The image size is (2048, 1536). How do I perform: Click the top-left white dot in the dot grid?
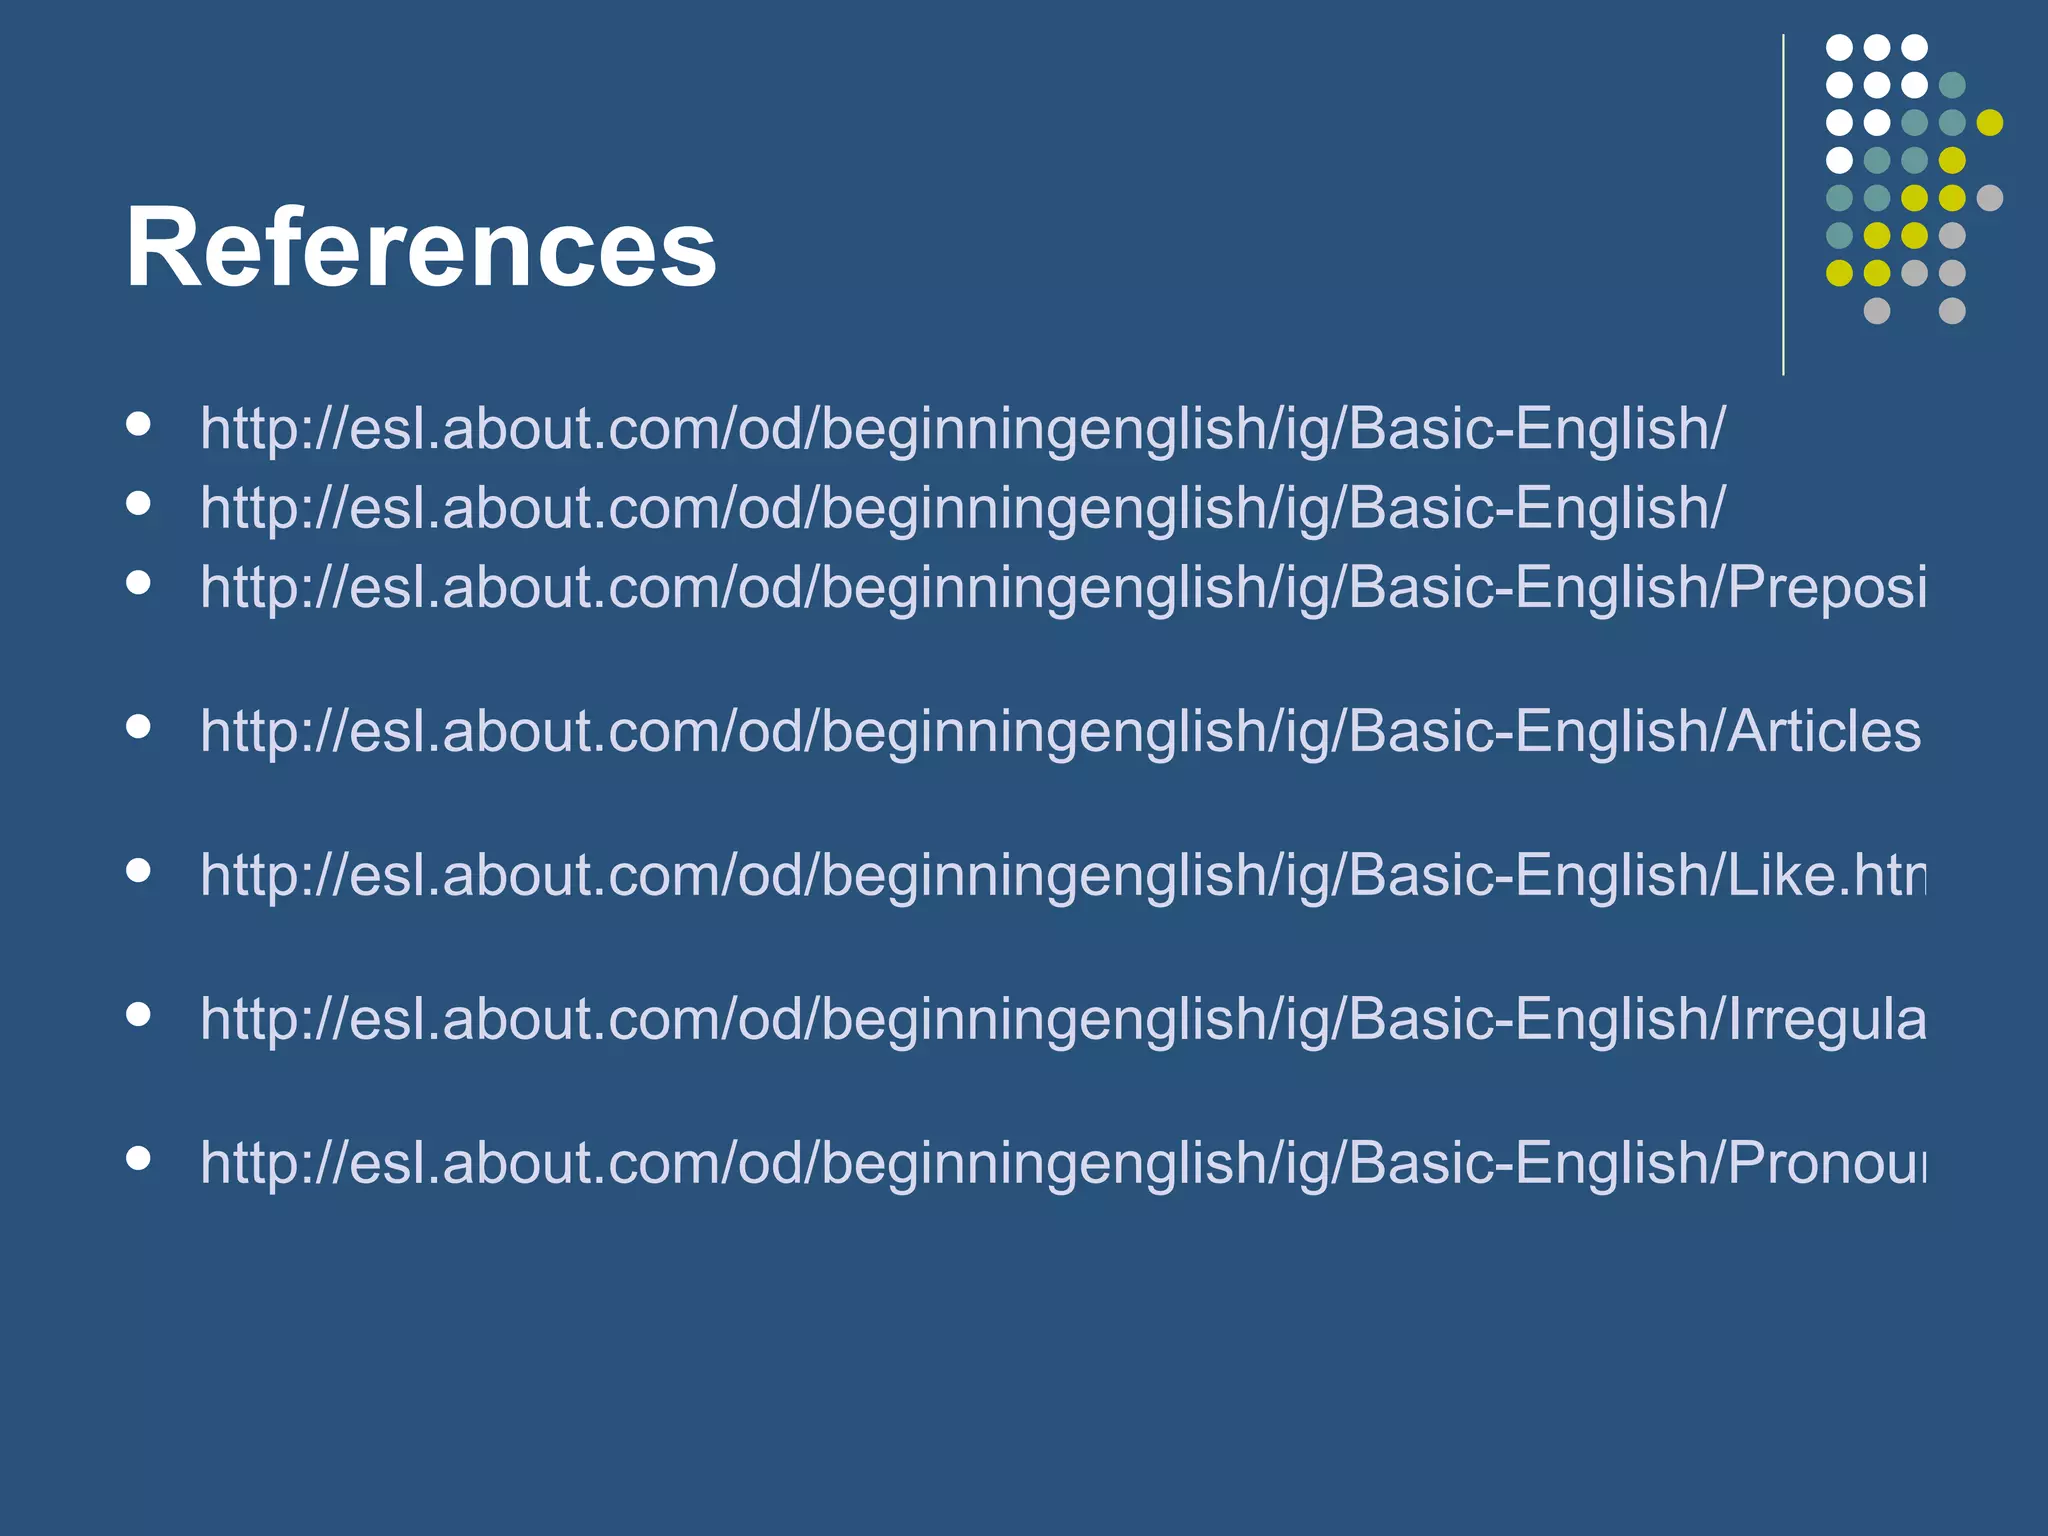point(1839,47)
